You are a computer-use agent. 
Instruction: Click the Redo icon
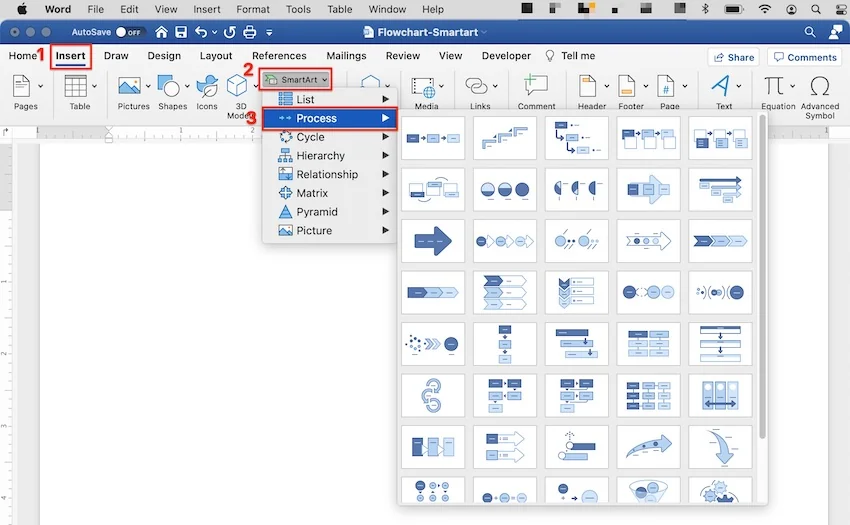[x=230, y=32]
